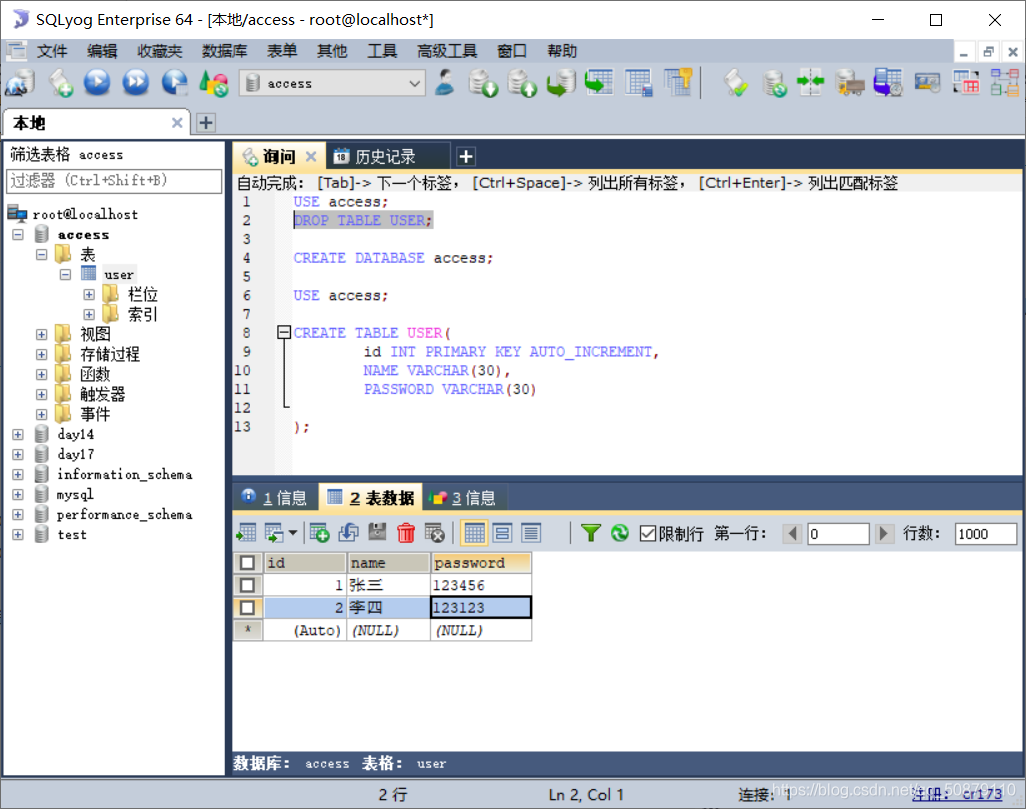The image size is (1026, 809).
Task: Switch to form view icon
Action: (x=503, y=533)
